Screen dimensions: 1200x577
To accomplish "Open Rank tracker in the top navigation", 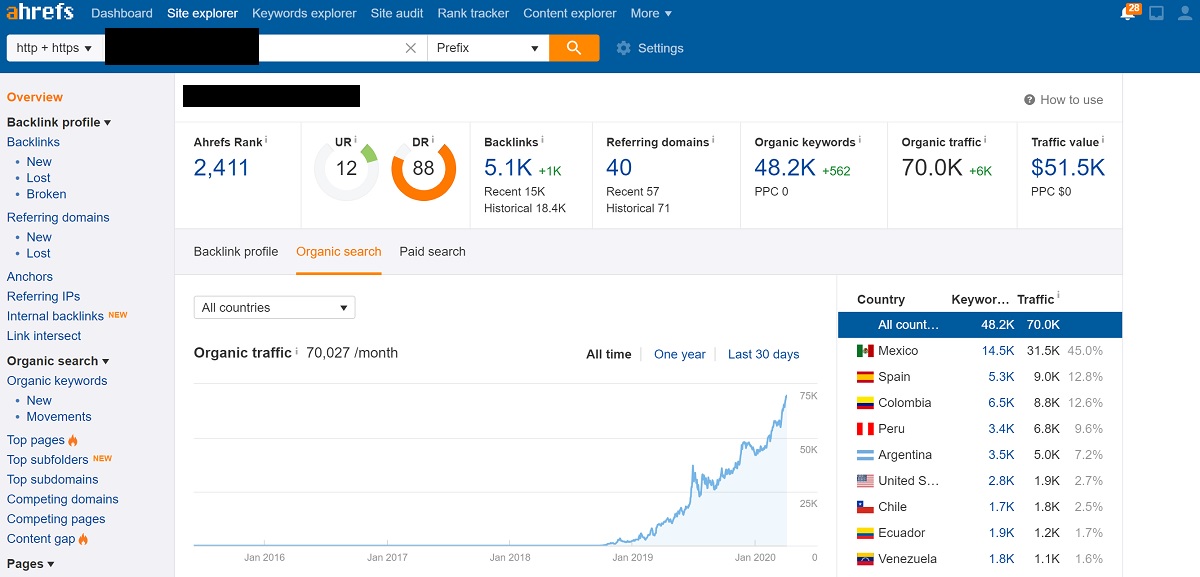I will click(x=473, y=14).
